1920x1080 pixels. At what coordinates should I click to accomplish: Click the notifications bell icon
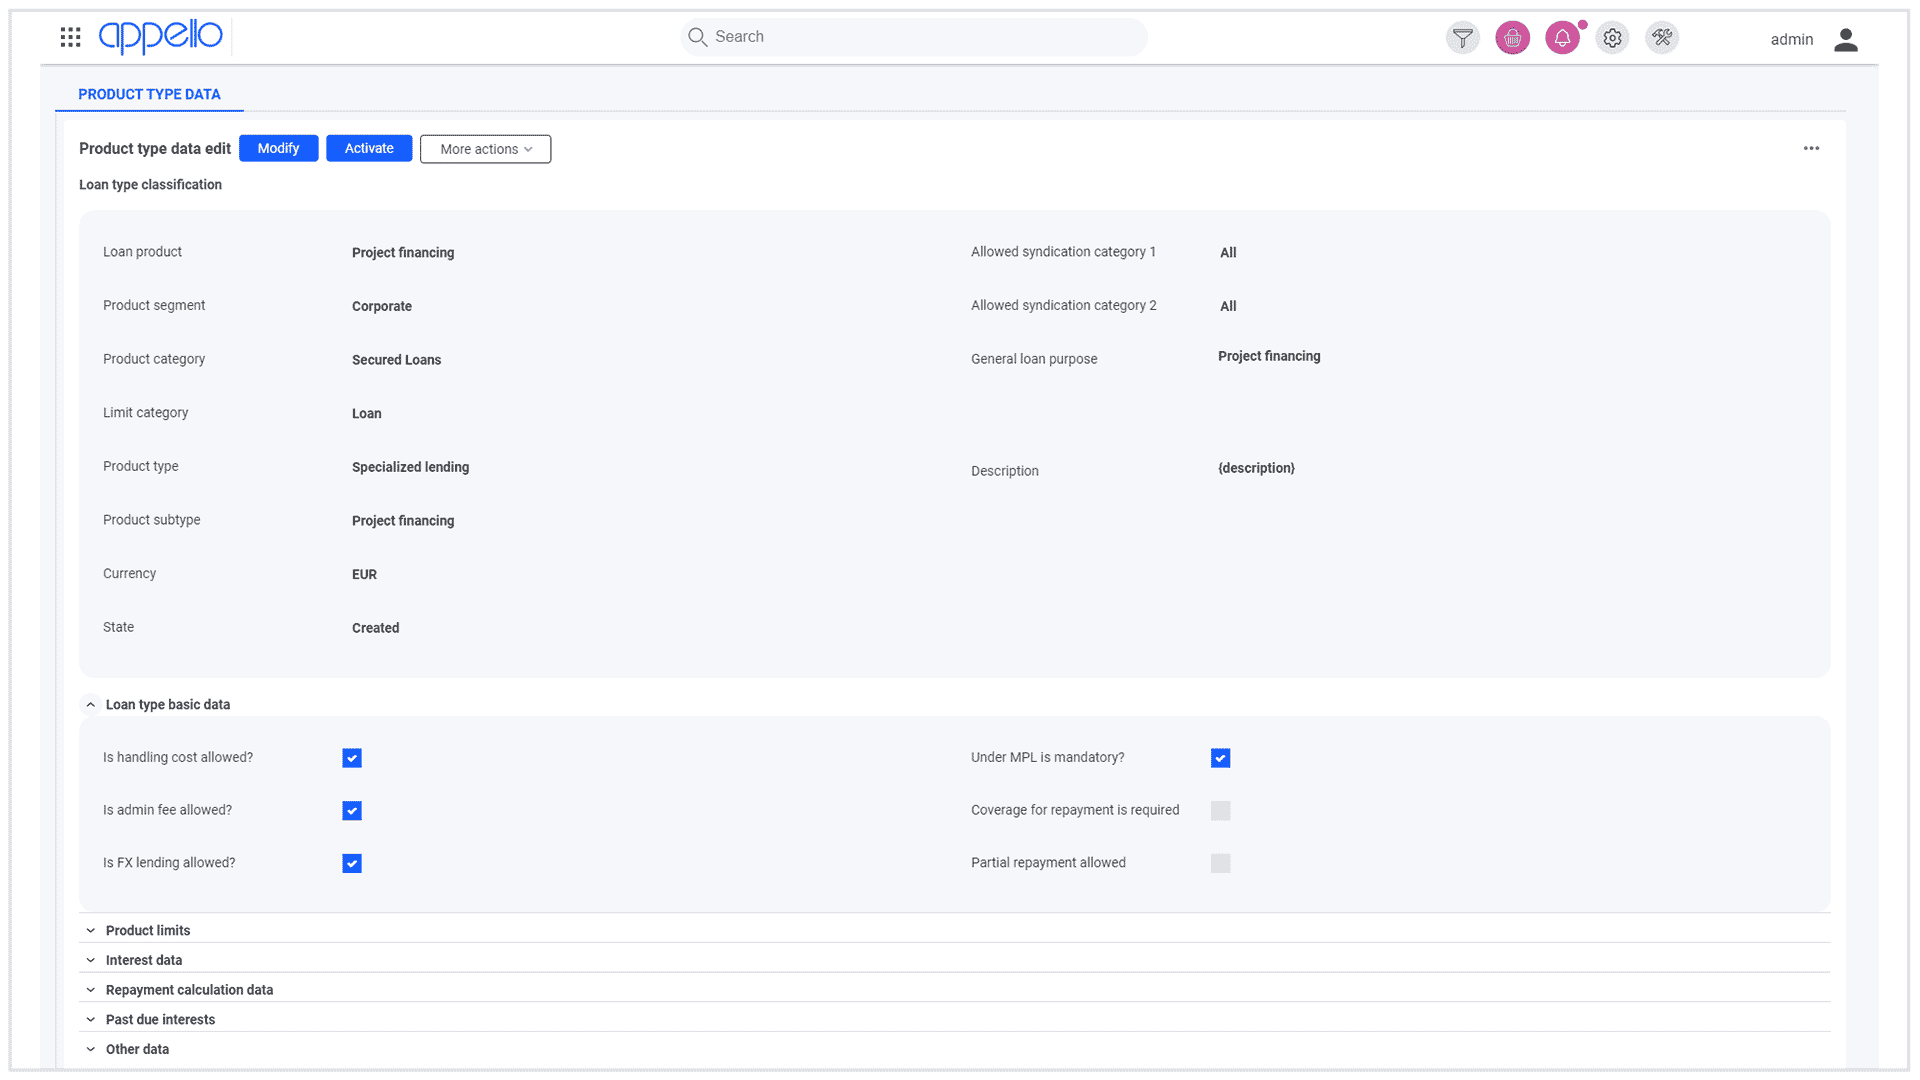(x=1563, y=37)
